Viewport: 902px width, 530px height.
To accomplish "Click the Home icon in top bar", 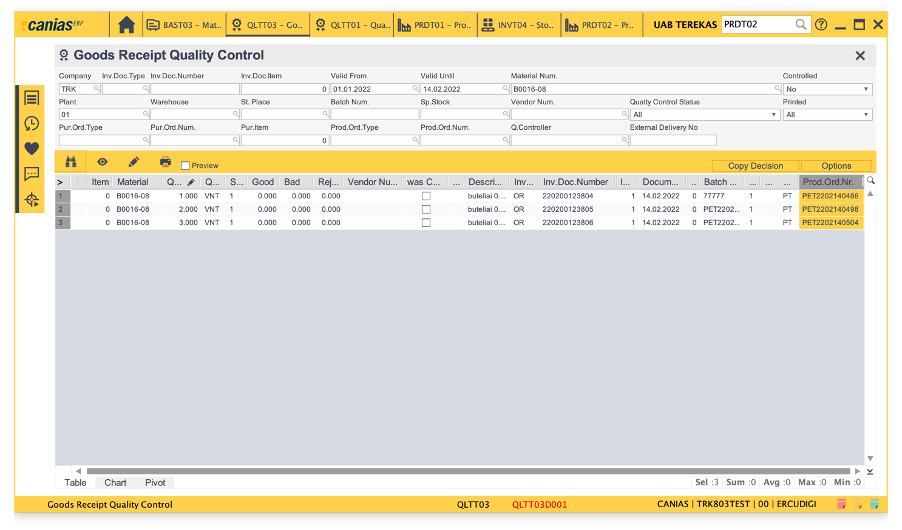I will (126, 24).
